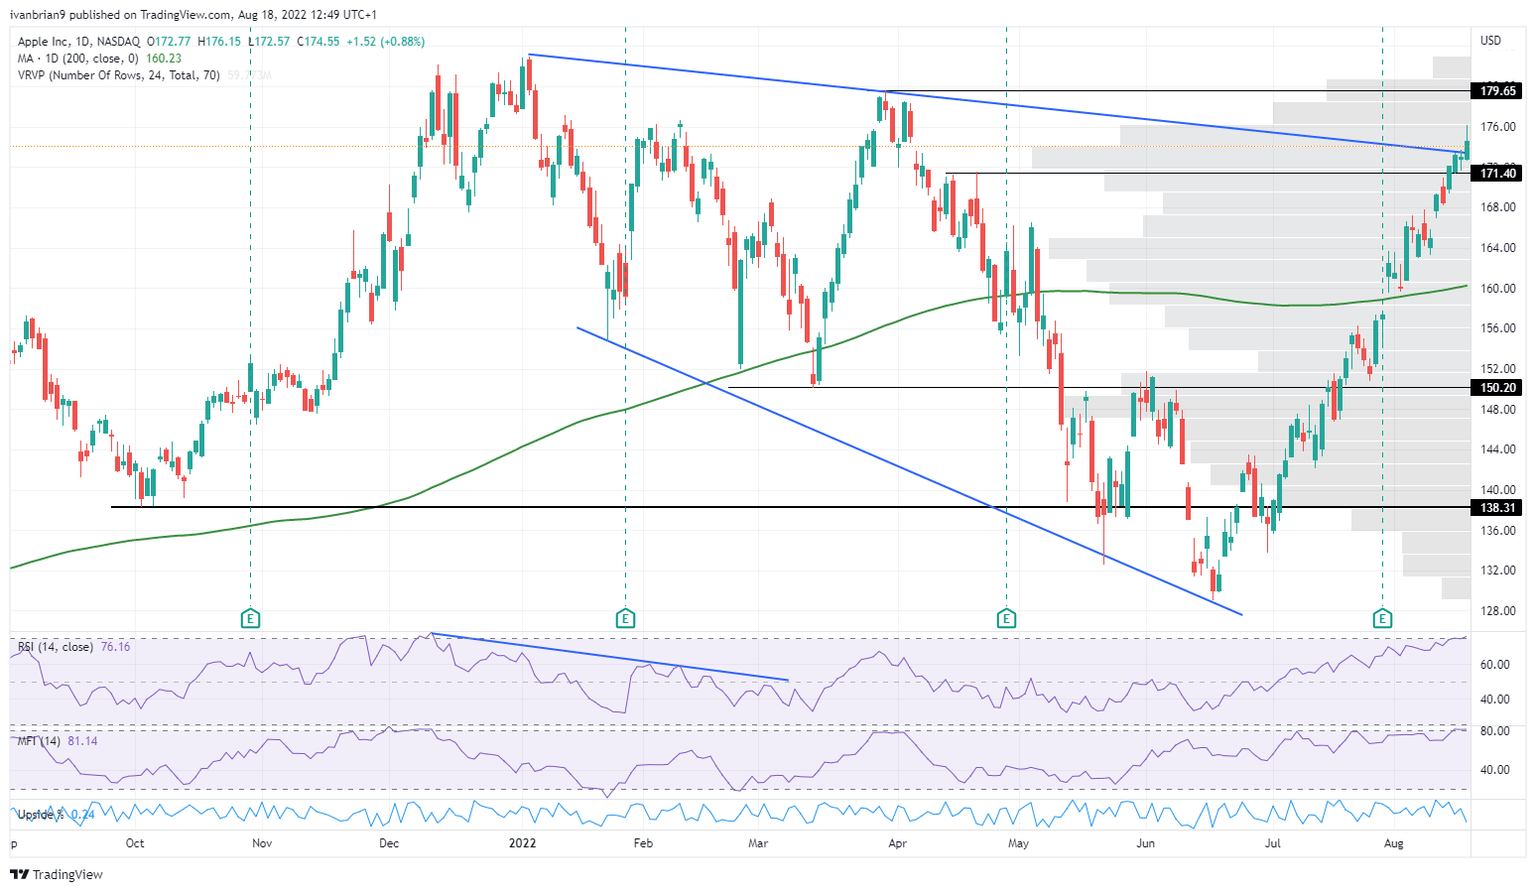This screenshot has height=892, width=1536.
Task: Click the earnings "E" icon under August
Action: [1383, 617]
